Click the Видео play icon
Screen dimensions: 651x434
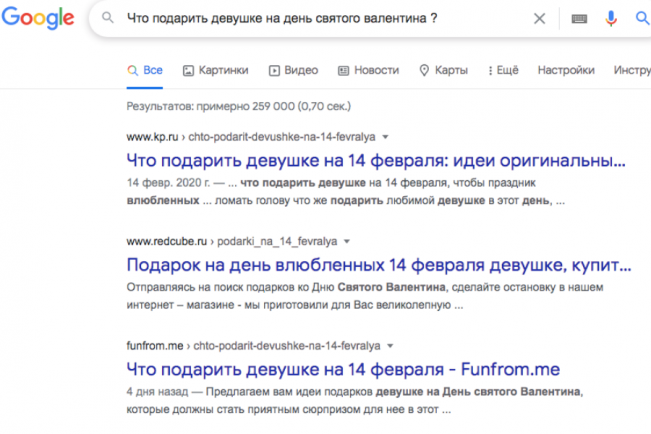point(274,71)
